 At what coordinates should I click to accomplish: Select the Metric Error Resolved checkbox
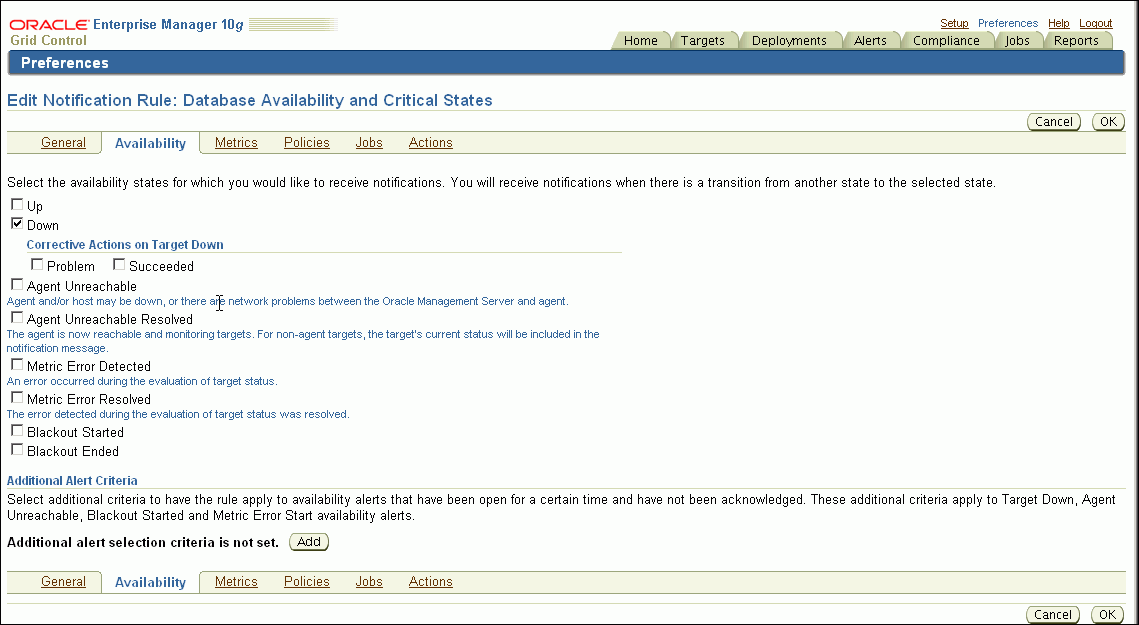pyautogui.click(x=17, y=398)
